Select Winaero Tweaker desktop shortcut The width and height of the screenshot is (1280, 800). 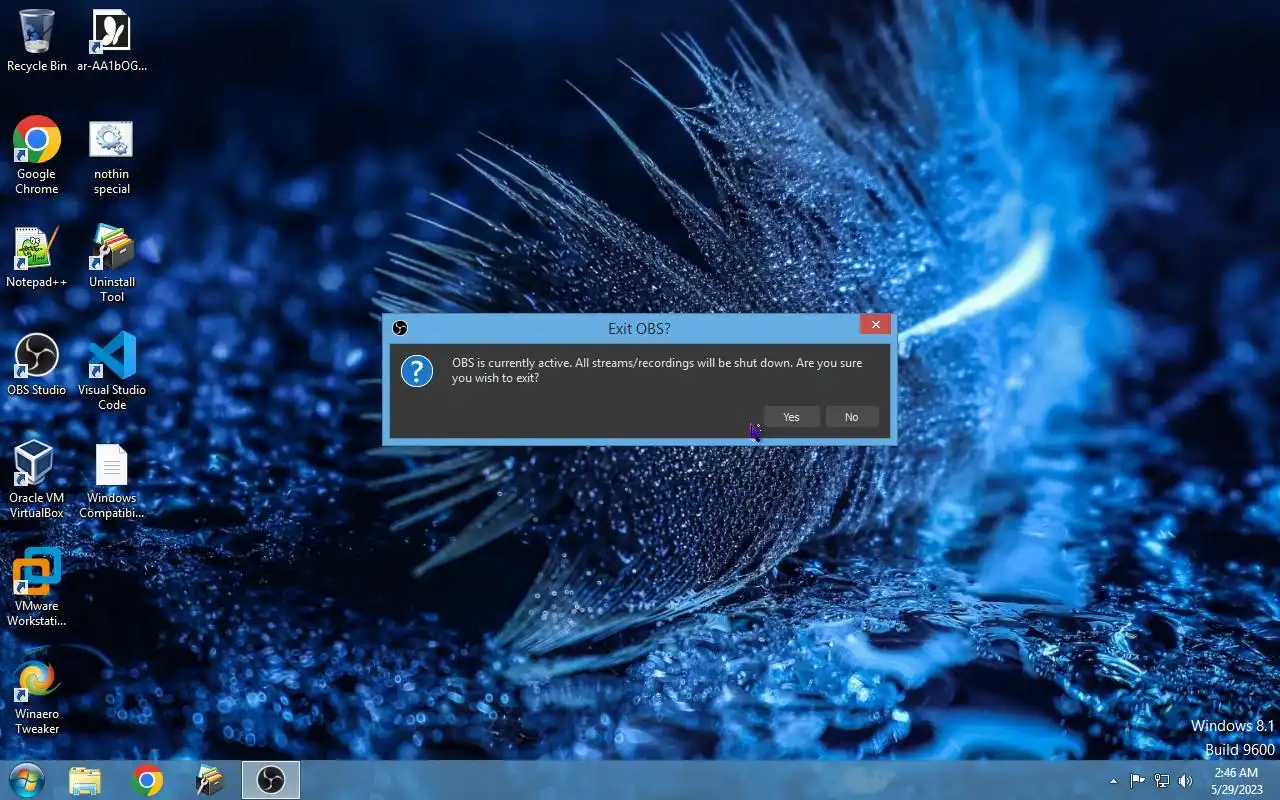(x=37, y=697)
